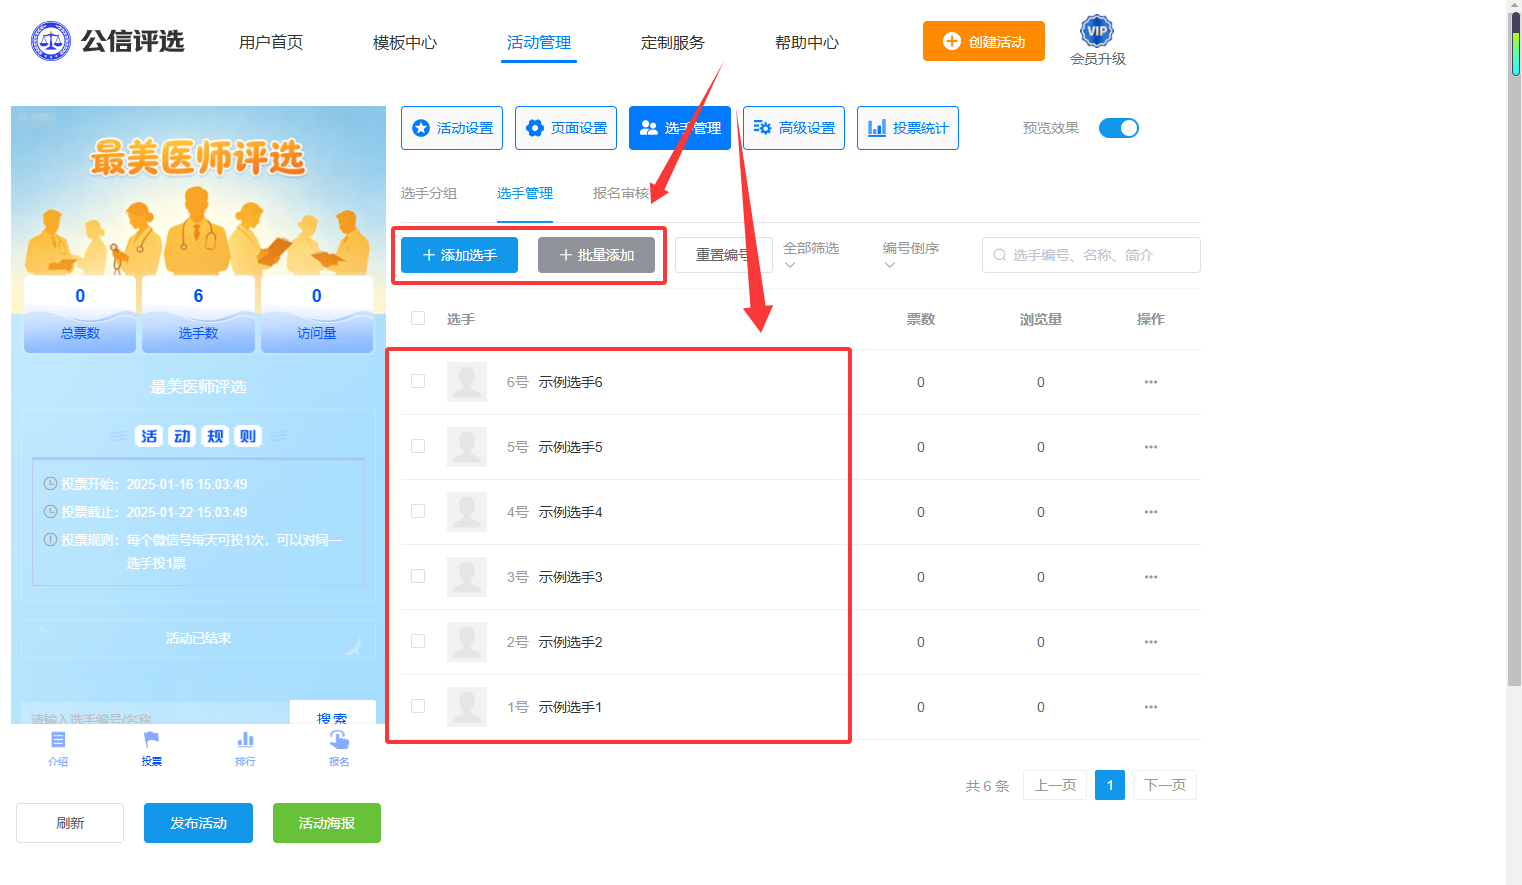The height and width of the screenshot is (885, 1522).
Task: Click the 公信评选 logo icon
Action: [x=51, y=41]
